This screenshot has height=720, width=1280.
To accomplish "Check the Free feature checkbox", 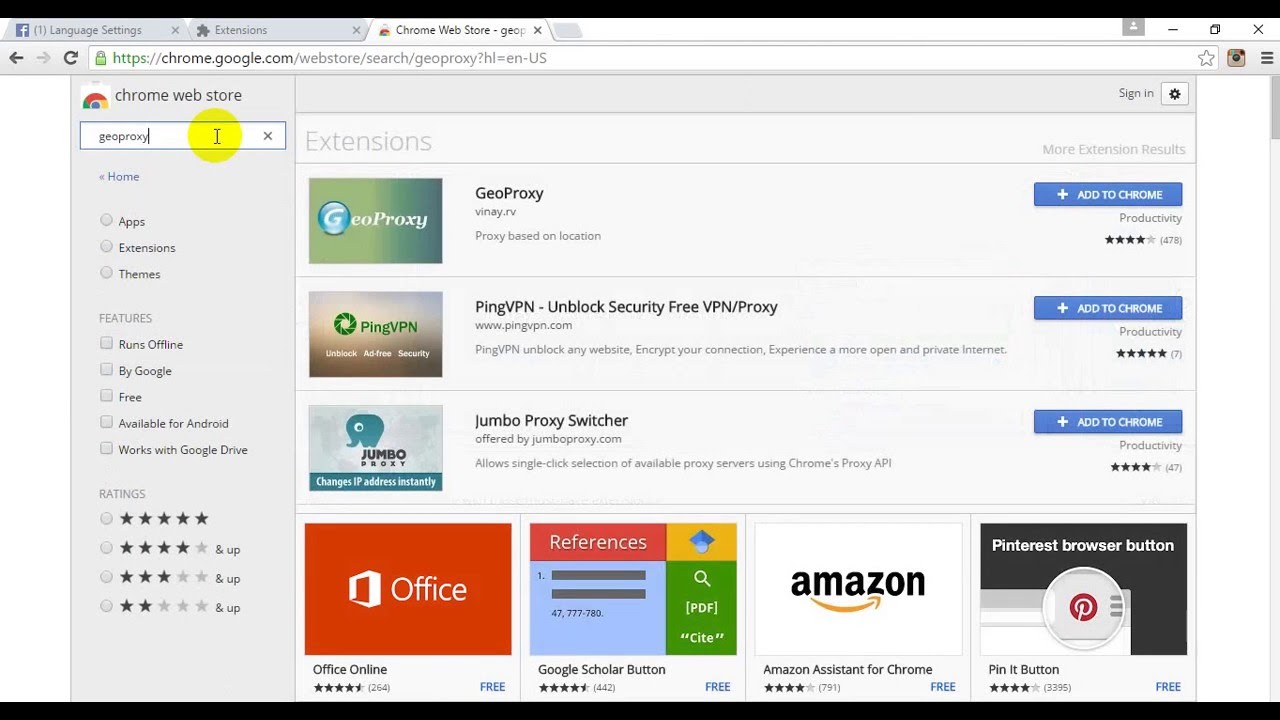I will pos(106,396).
